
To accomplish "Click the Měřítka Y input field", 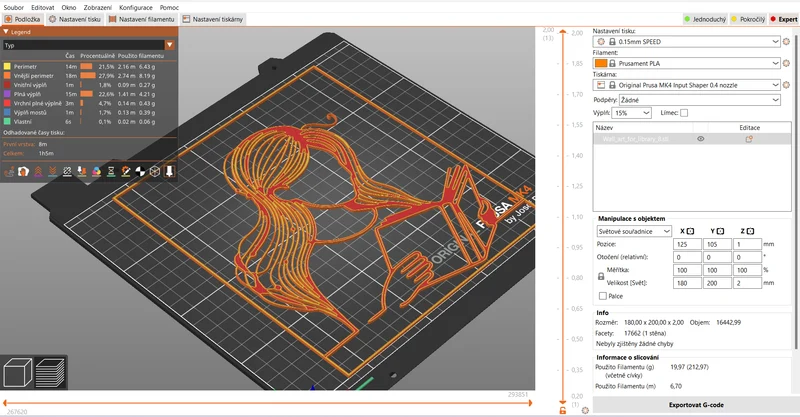I will (x=717, y=270).
